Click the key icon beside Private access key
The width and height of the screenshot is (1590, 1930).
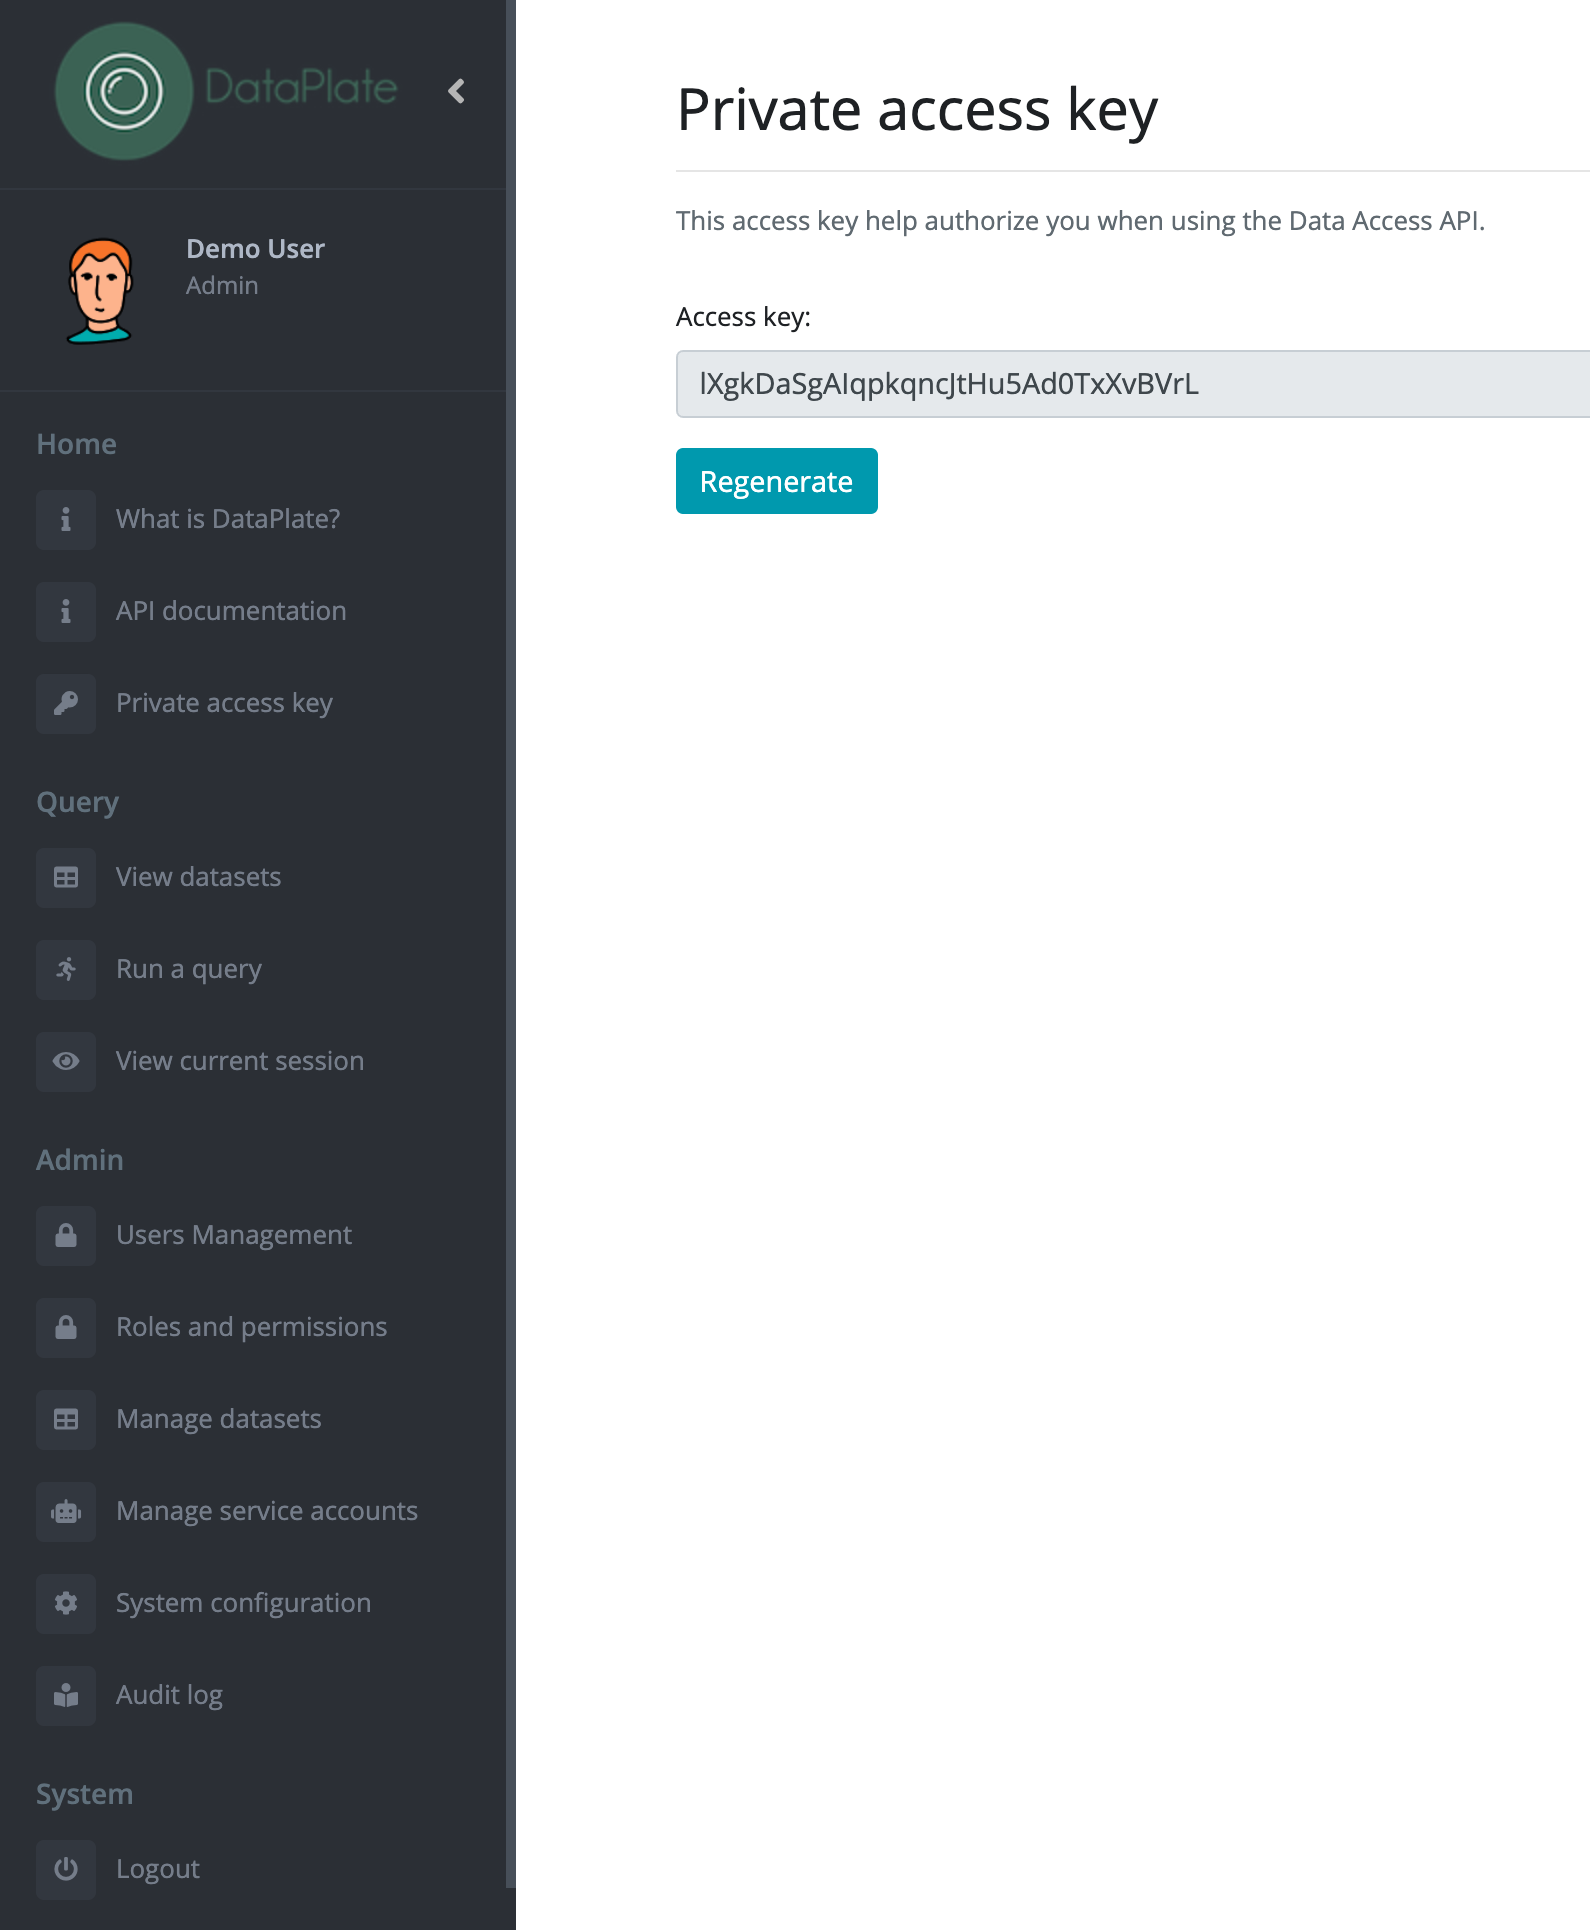(x=66, y=703)
